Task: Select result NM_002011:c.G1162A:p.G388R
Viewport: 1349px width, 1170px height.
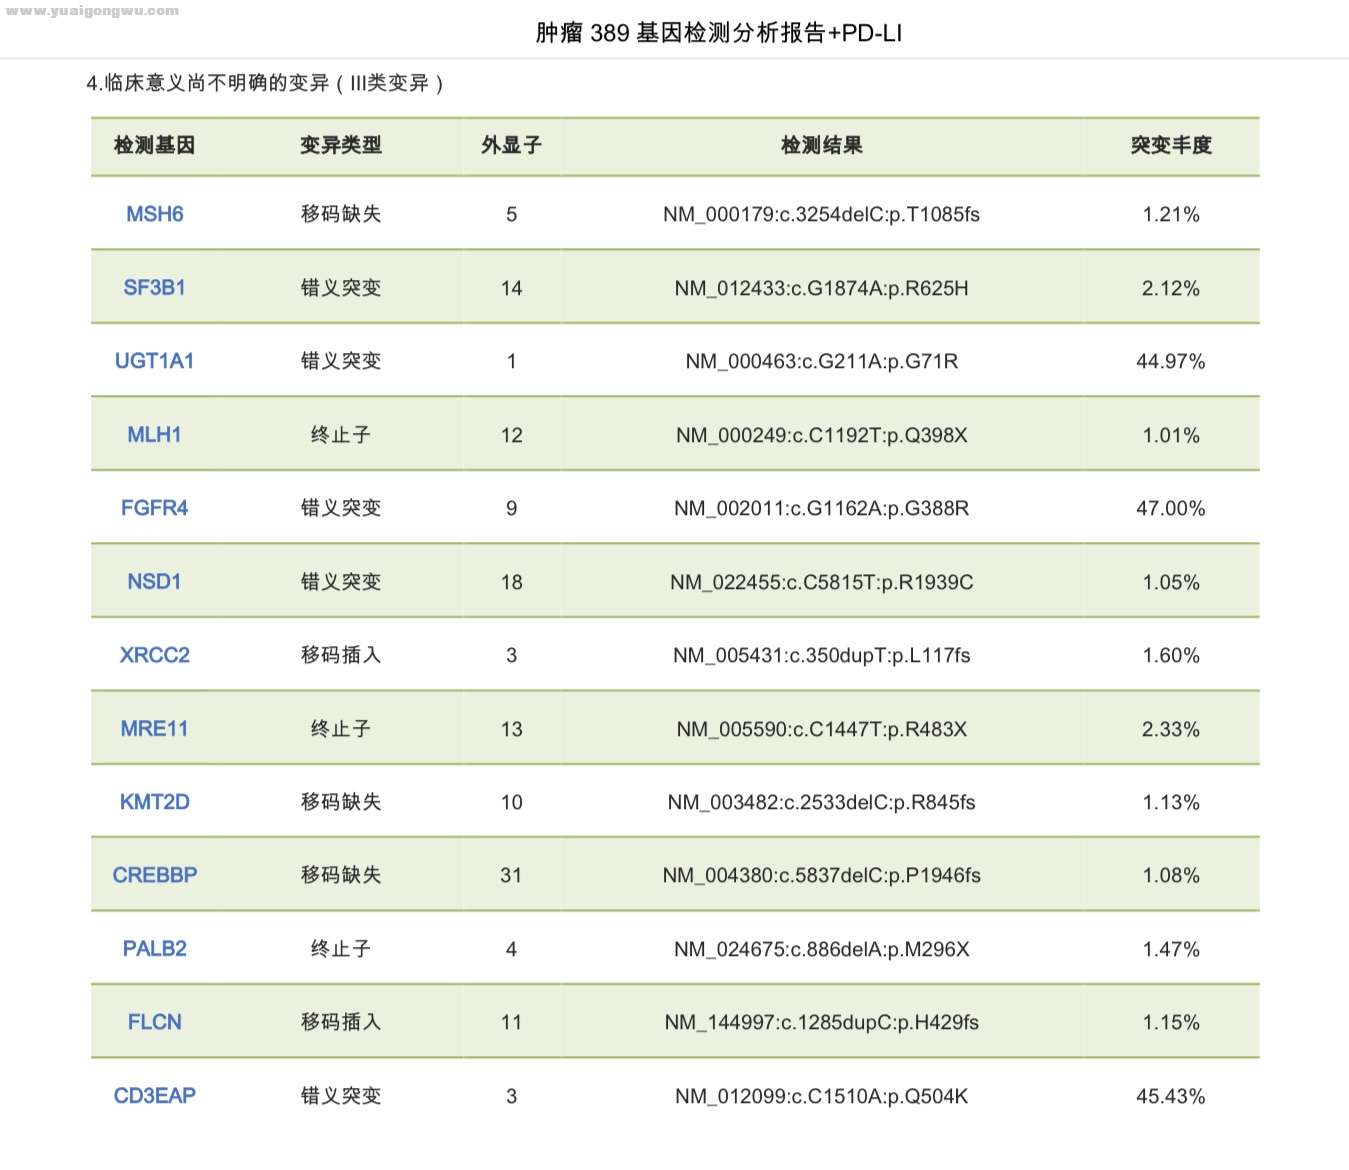Action: pyautogui.click(x=822, y=508)
